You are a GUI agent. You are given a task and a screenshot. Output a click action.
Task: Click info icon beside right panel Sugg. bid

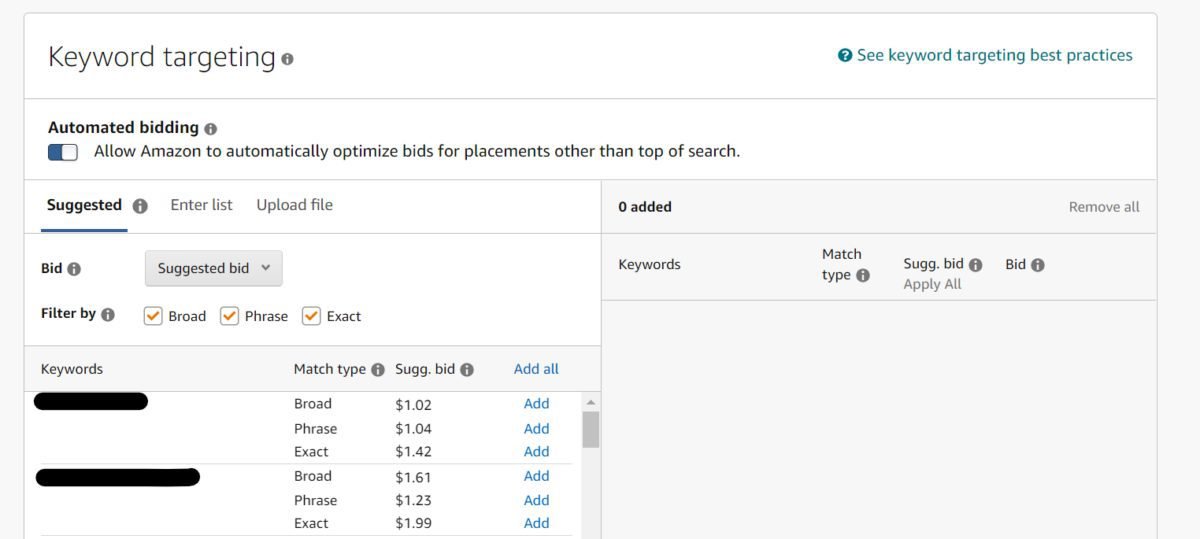976,265
